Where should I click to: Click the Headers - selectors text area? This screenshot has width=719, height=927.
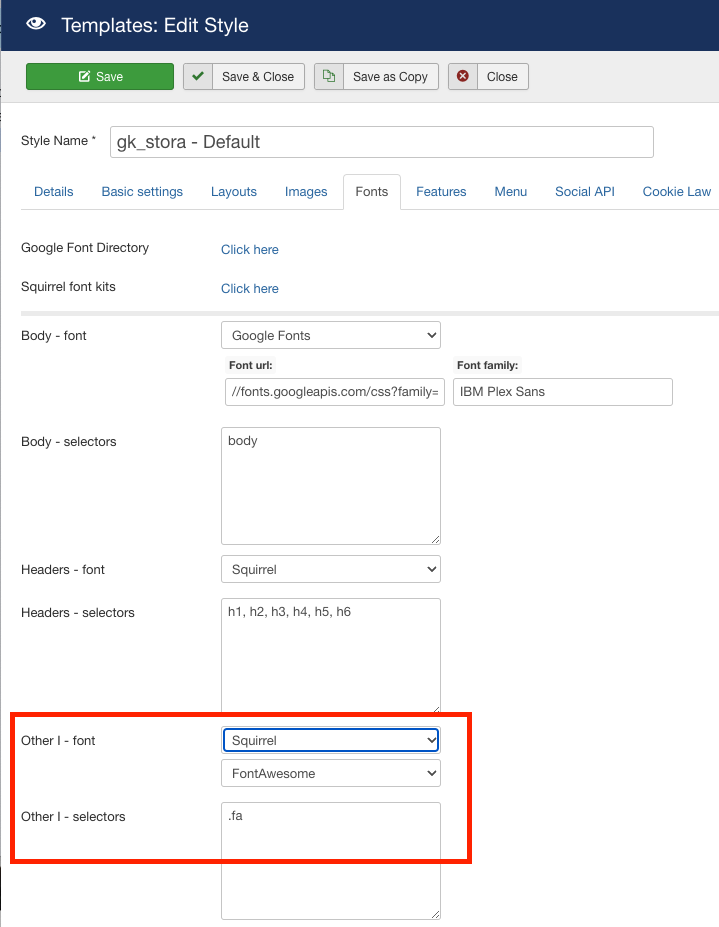[x=330, y=655]
